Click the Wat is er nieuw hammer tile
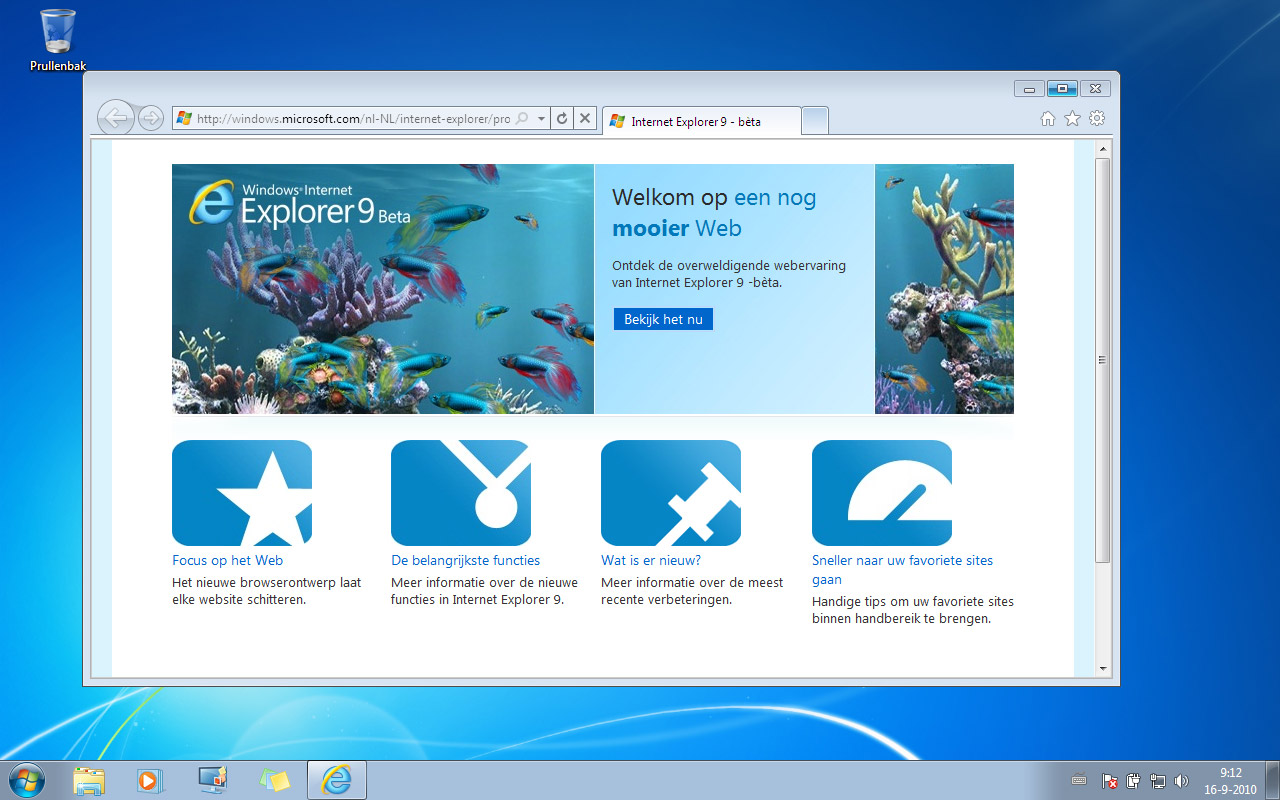Image resolution: width=1280 pixels, height=800 pixels. click(x=671, y=493)
